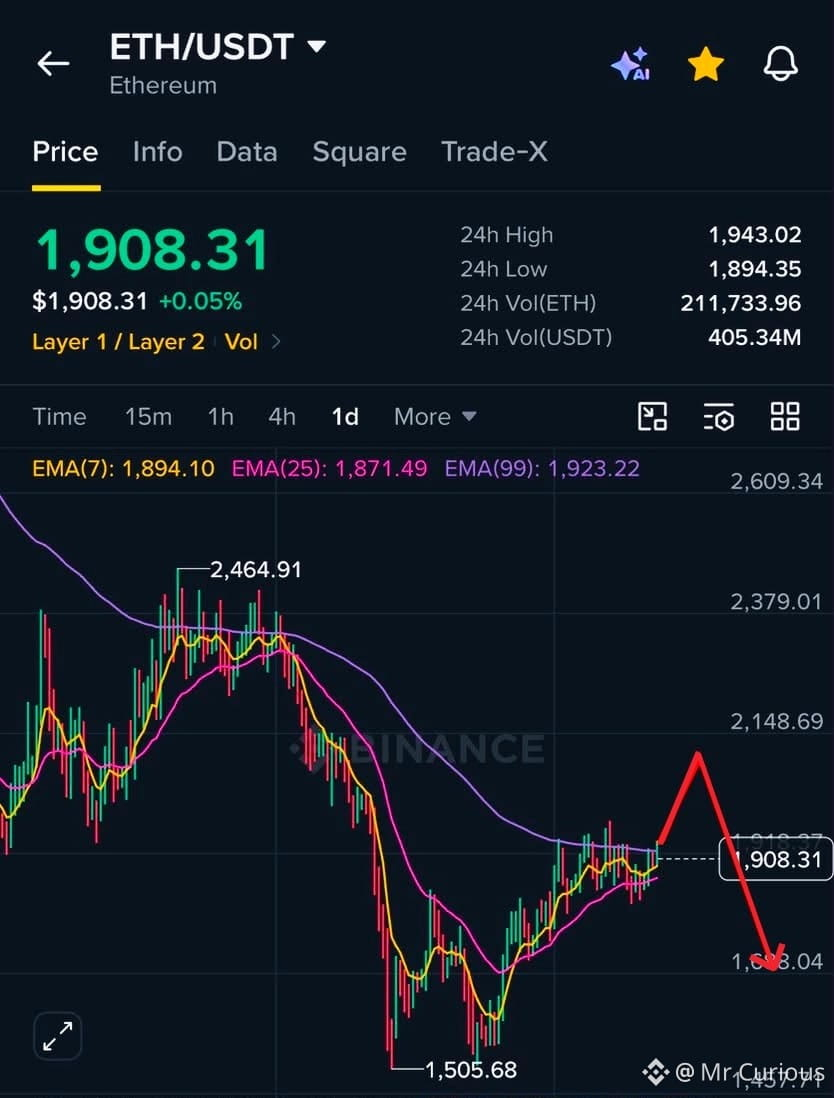Select the Time chart interval
834x1098 pixels.
60,417
